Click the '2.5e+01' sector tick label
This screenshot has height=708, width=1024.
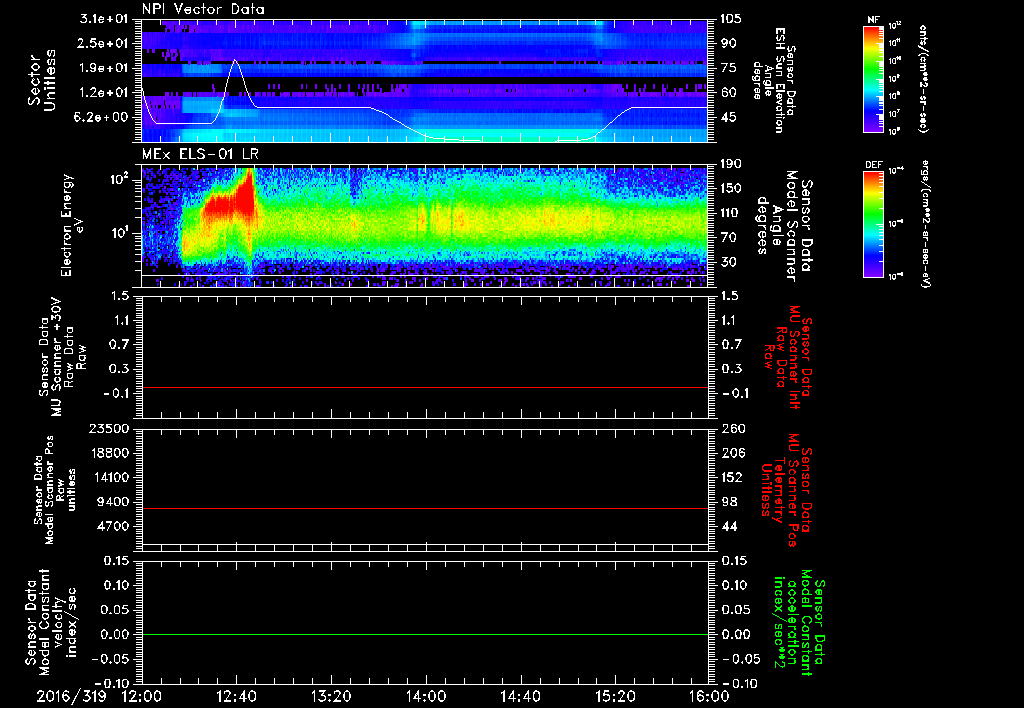[x=104, y=43]
